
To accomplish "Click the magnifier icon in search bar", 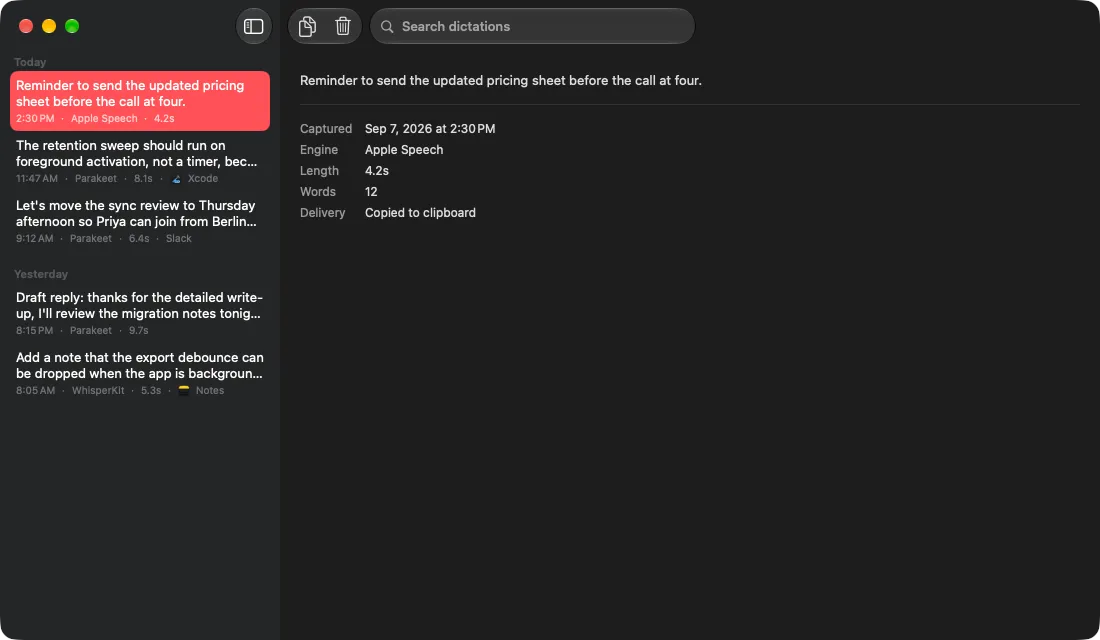I will (387, 27).
